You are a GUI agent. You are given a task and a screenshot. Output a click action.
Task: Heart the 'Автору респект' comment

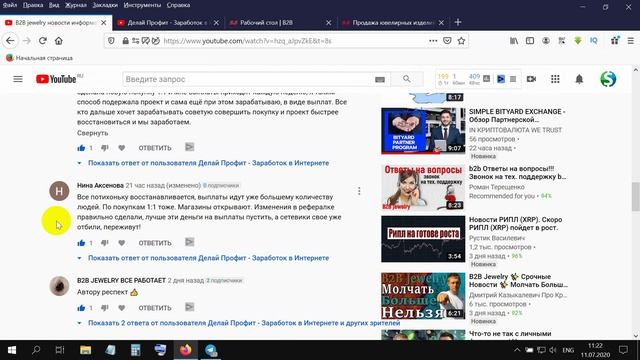coord(122,308)
